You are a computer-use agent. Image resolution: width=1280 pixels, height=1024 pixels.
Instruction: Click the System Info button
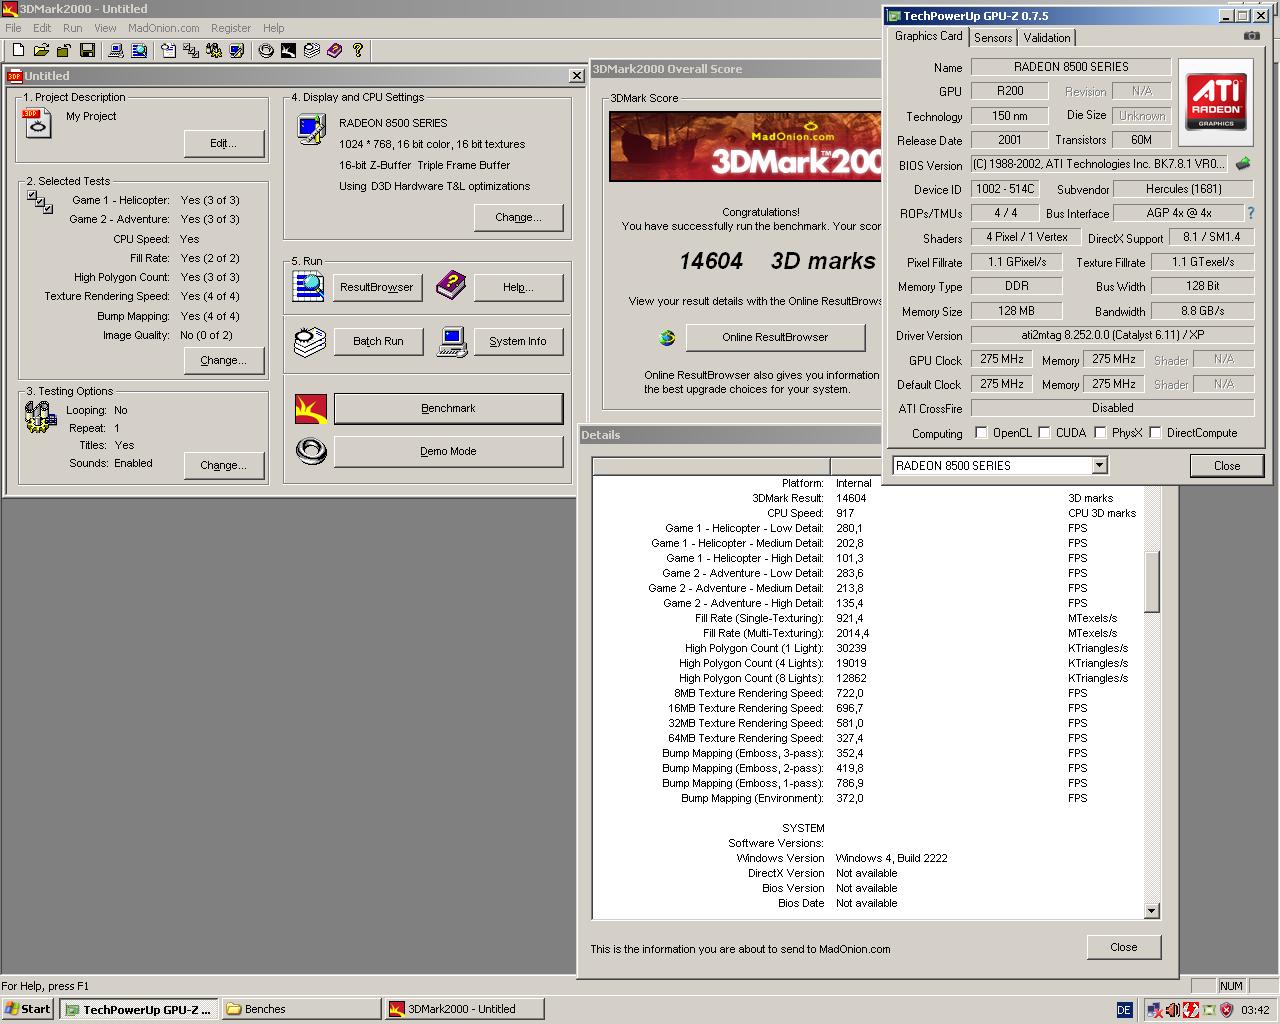517,341
